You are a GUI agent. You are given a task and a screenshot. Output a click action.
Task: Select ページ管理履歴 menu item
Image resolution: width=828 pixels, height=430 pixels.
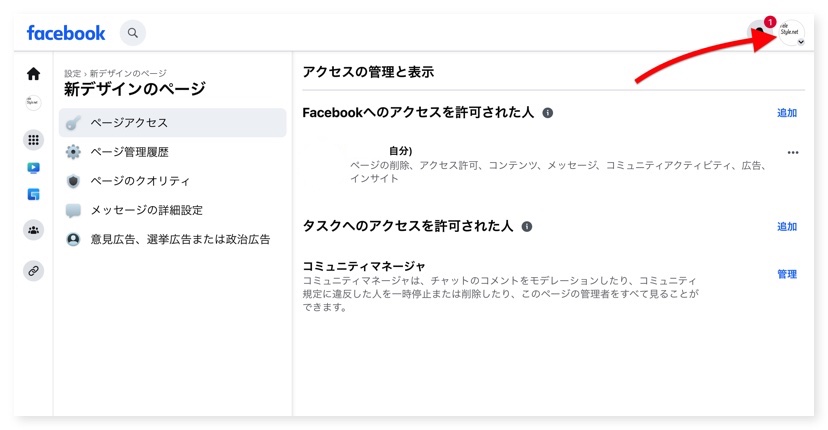pos(129,152)
